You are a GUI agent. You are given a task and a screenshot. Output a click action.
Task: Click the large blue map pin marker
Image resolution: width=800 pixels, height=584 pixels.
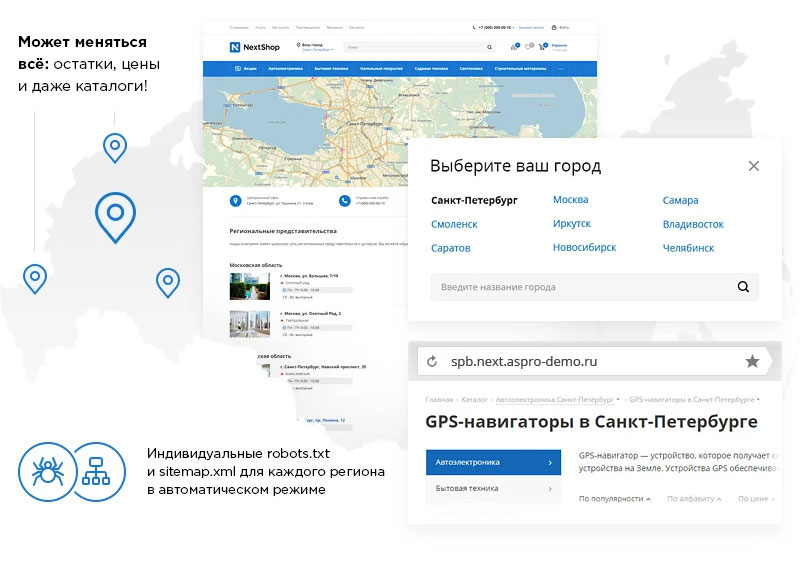[x=115, y=215]
